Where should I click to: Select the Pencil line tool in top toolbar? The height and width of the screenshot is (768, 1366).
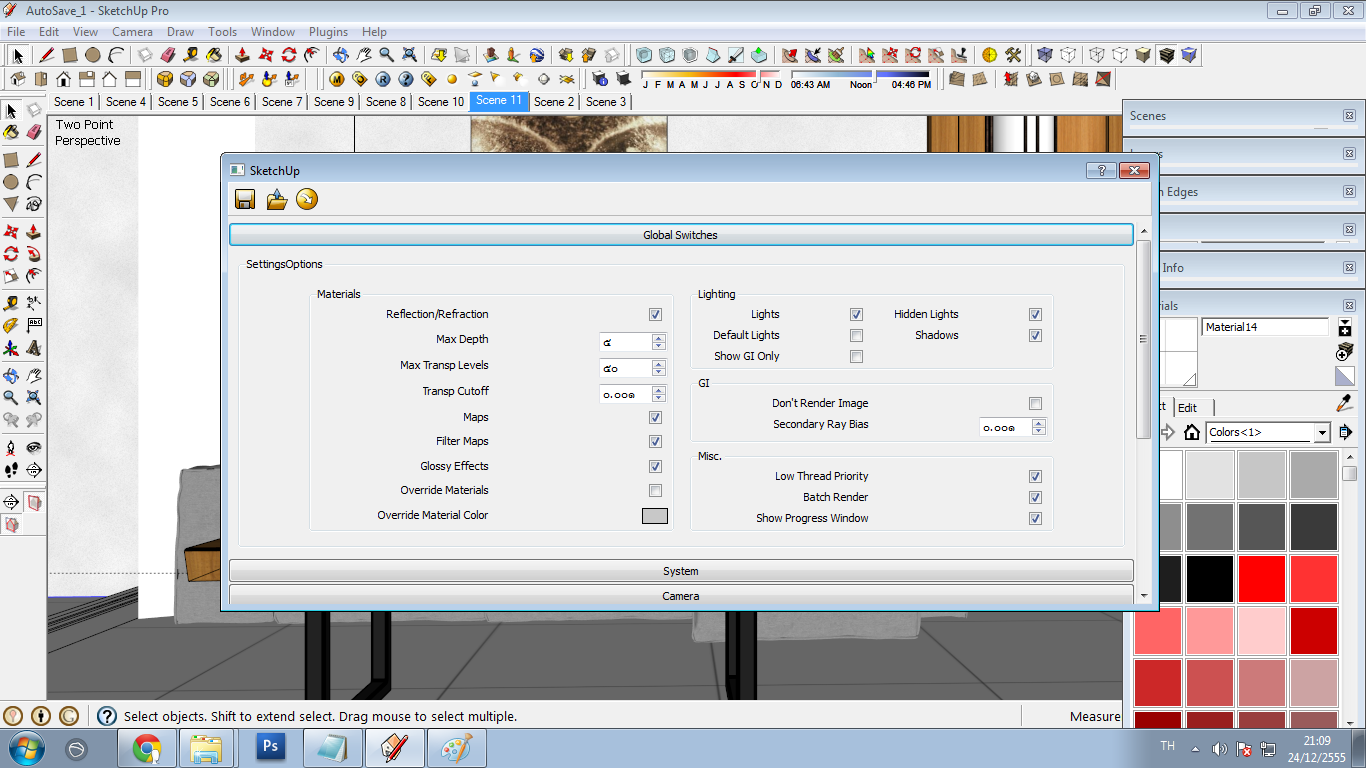pos(46,55)
